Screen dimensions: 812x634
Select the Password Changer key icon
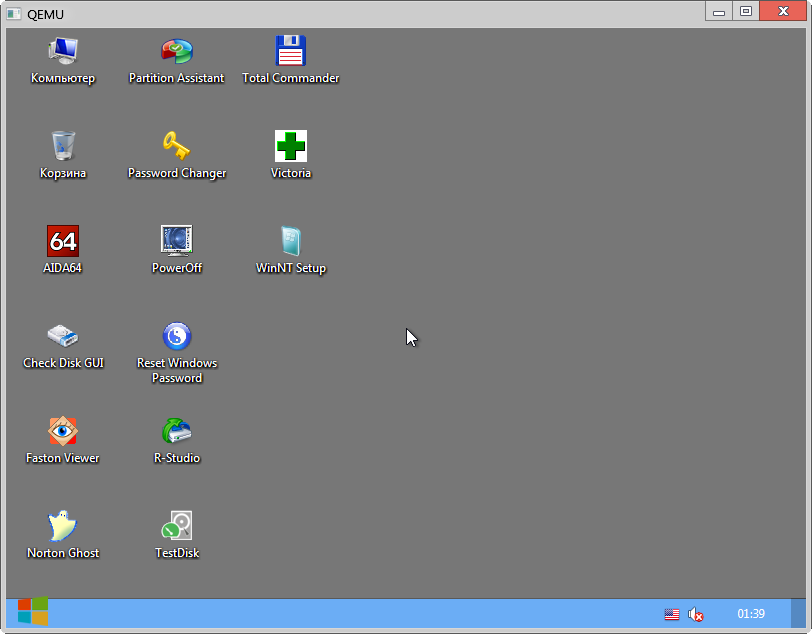click(x=177, y=146)
